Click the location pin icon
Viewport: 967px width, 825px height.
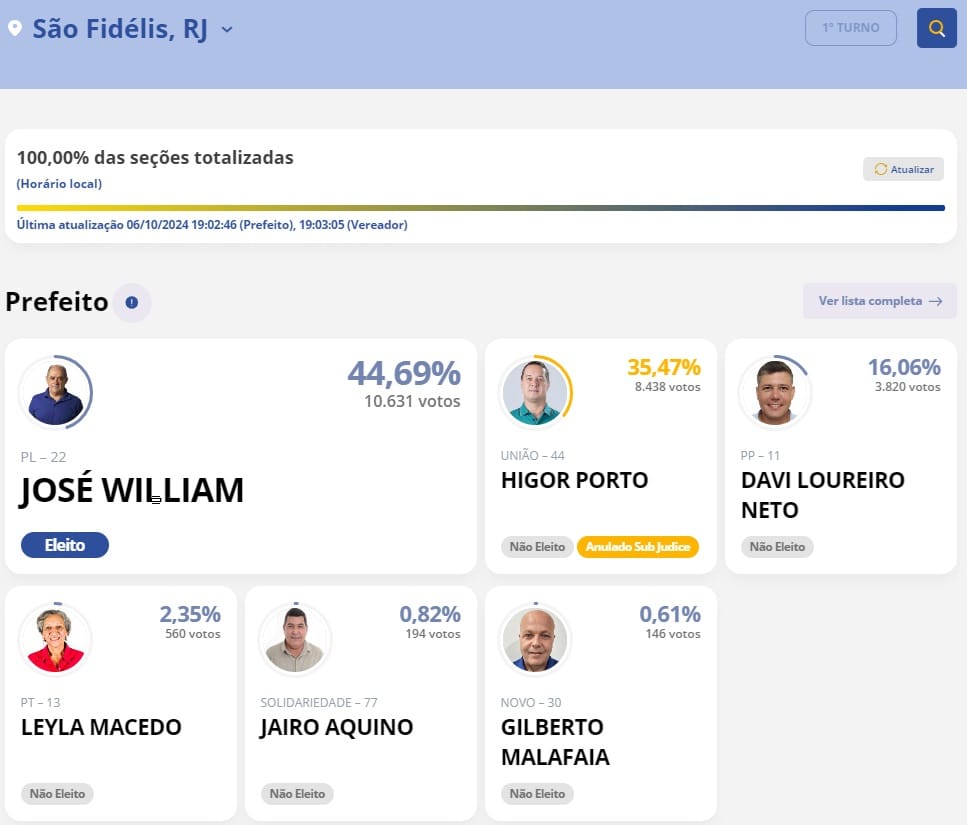point(15,28)
